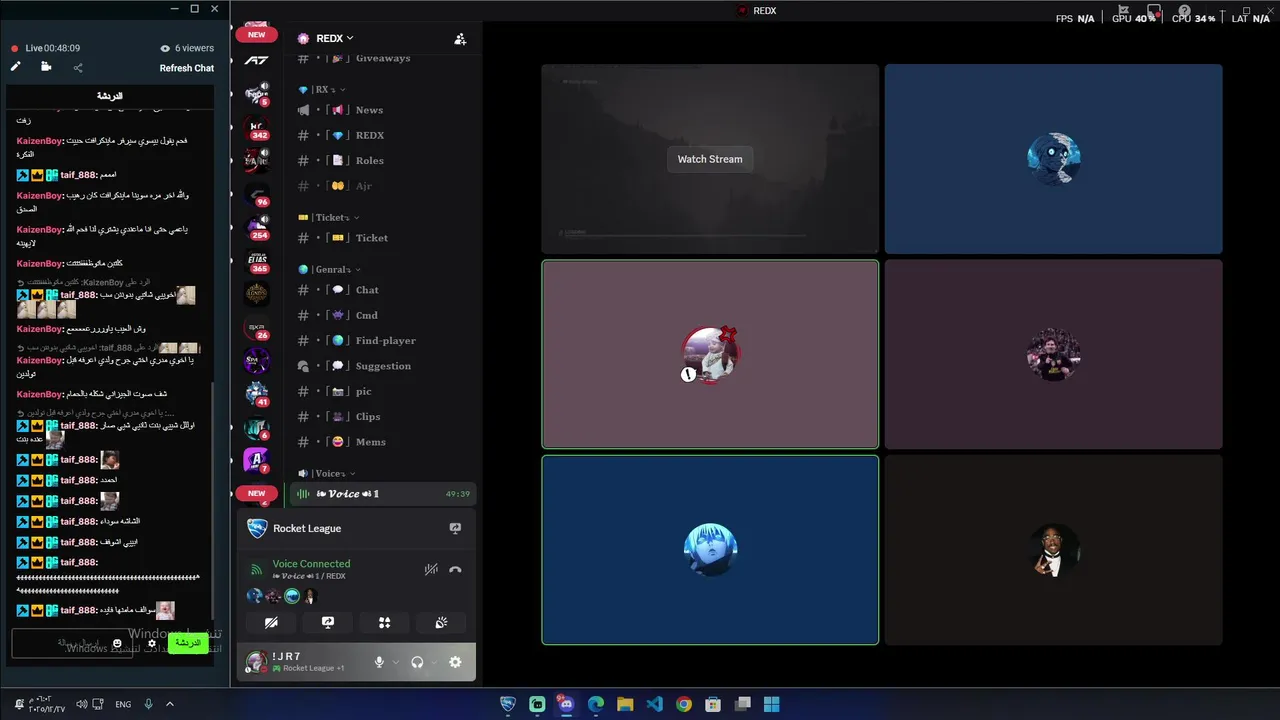The image size is (1280, 720).
Task: Click the Rocket League activity share-screen icon
Action: point(455,528)
